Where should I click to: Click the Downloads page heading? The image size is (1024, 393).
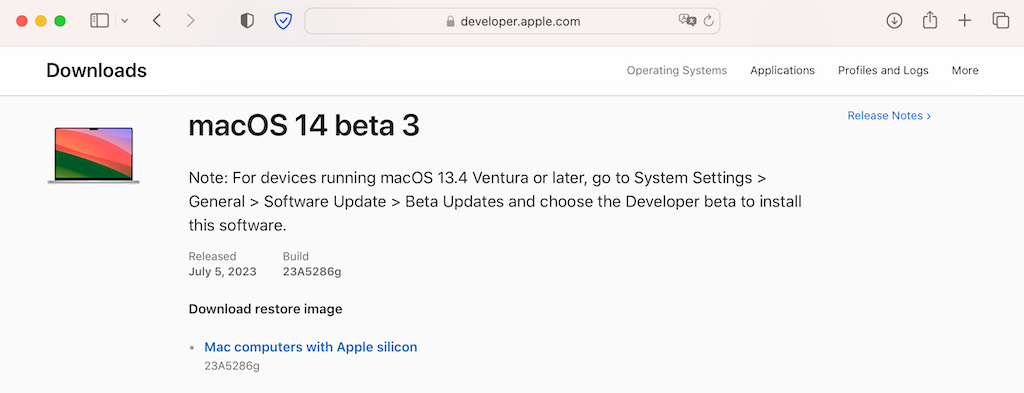tap(97, 71)
